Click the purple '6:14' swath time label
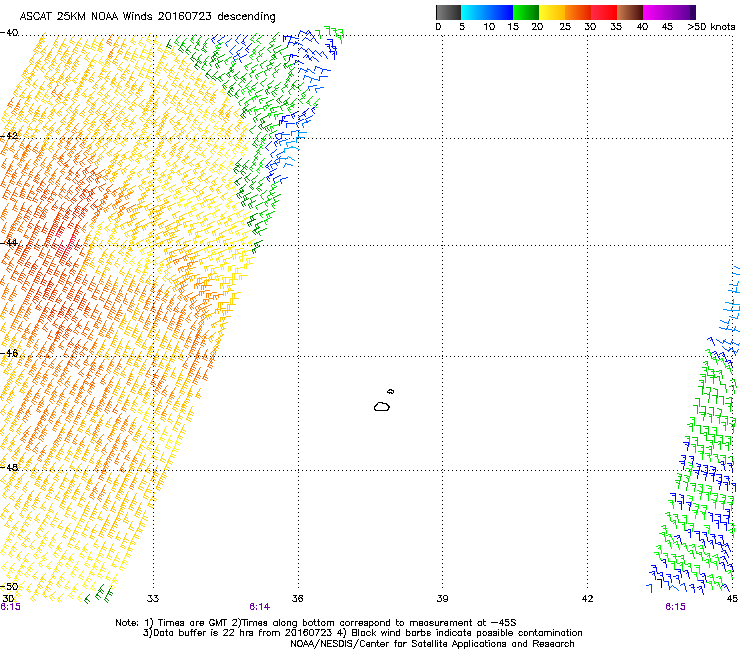 [260, 607]
